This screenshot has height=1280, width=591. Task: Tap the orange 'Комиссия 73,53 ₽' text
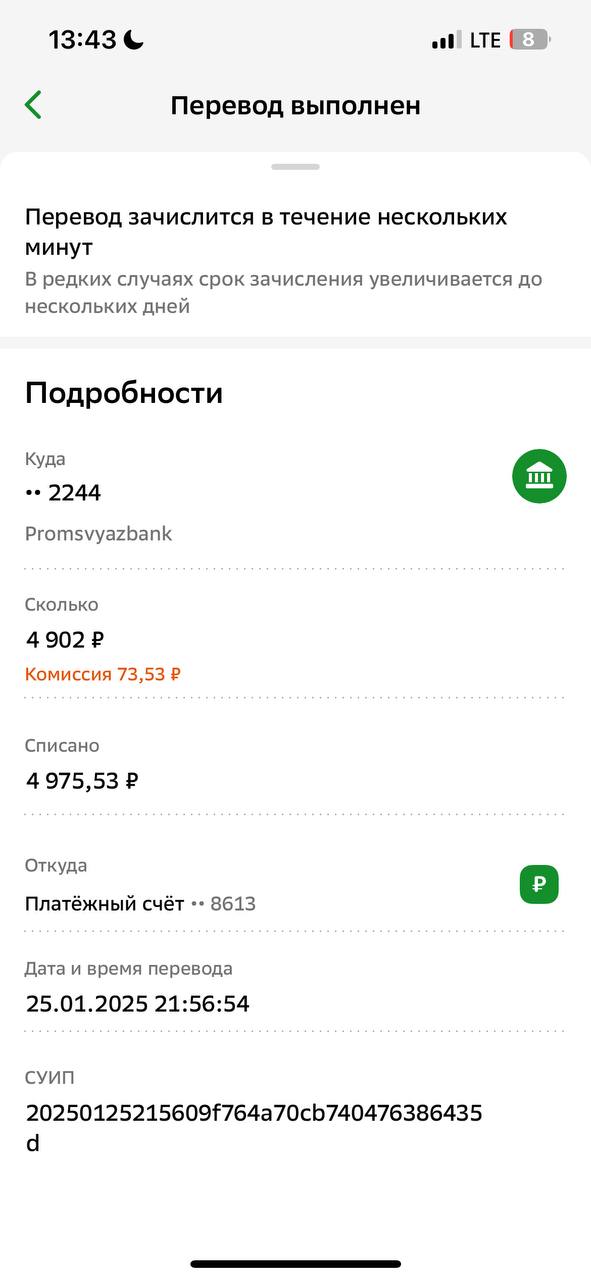tap(103, 674)
